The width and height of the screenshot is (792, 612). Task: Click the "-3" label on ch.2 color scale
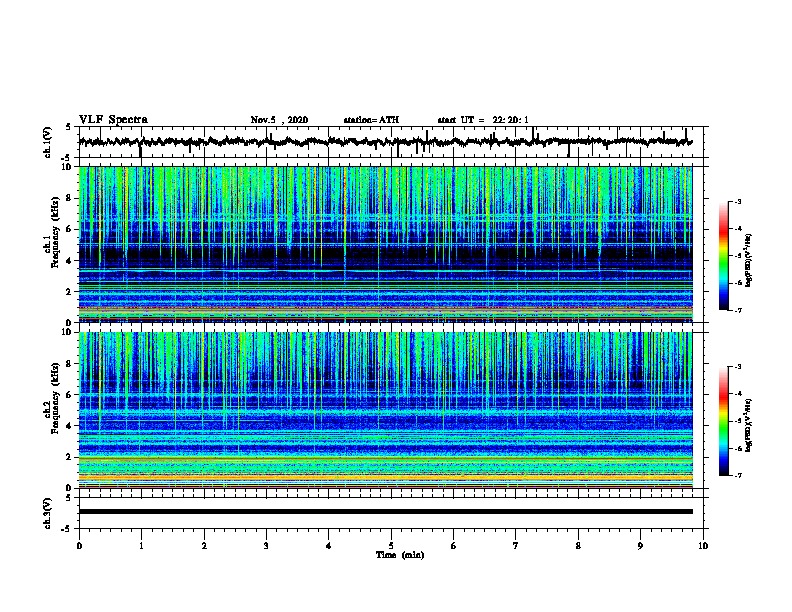click(737, 367)
